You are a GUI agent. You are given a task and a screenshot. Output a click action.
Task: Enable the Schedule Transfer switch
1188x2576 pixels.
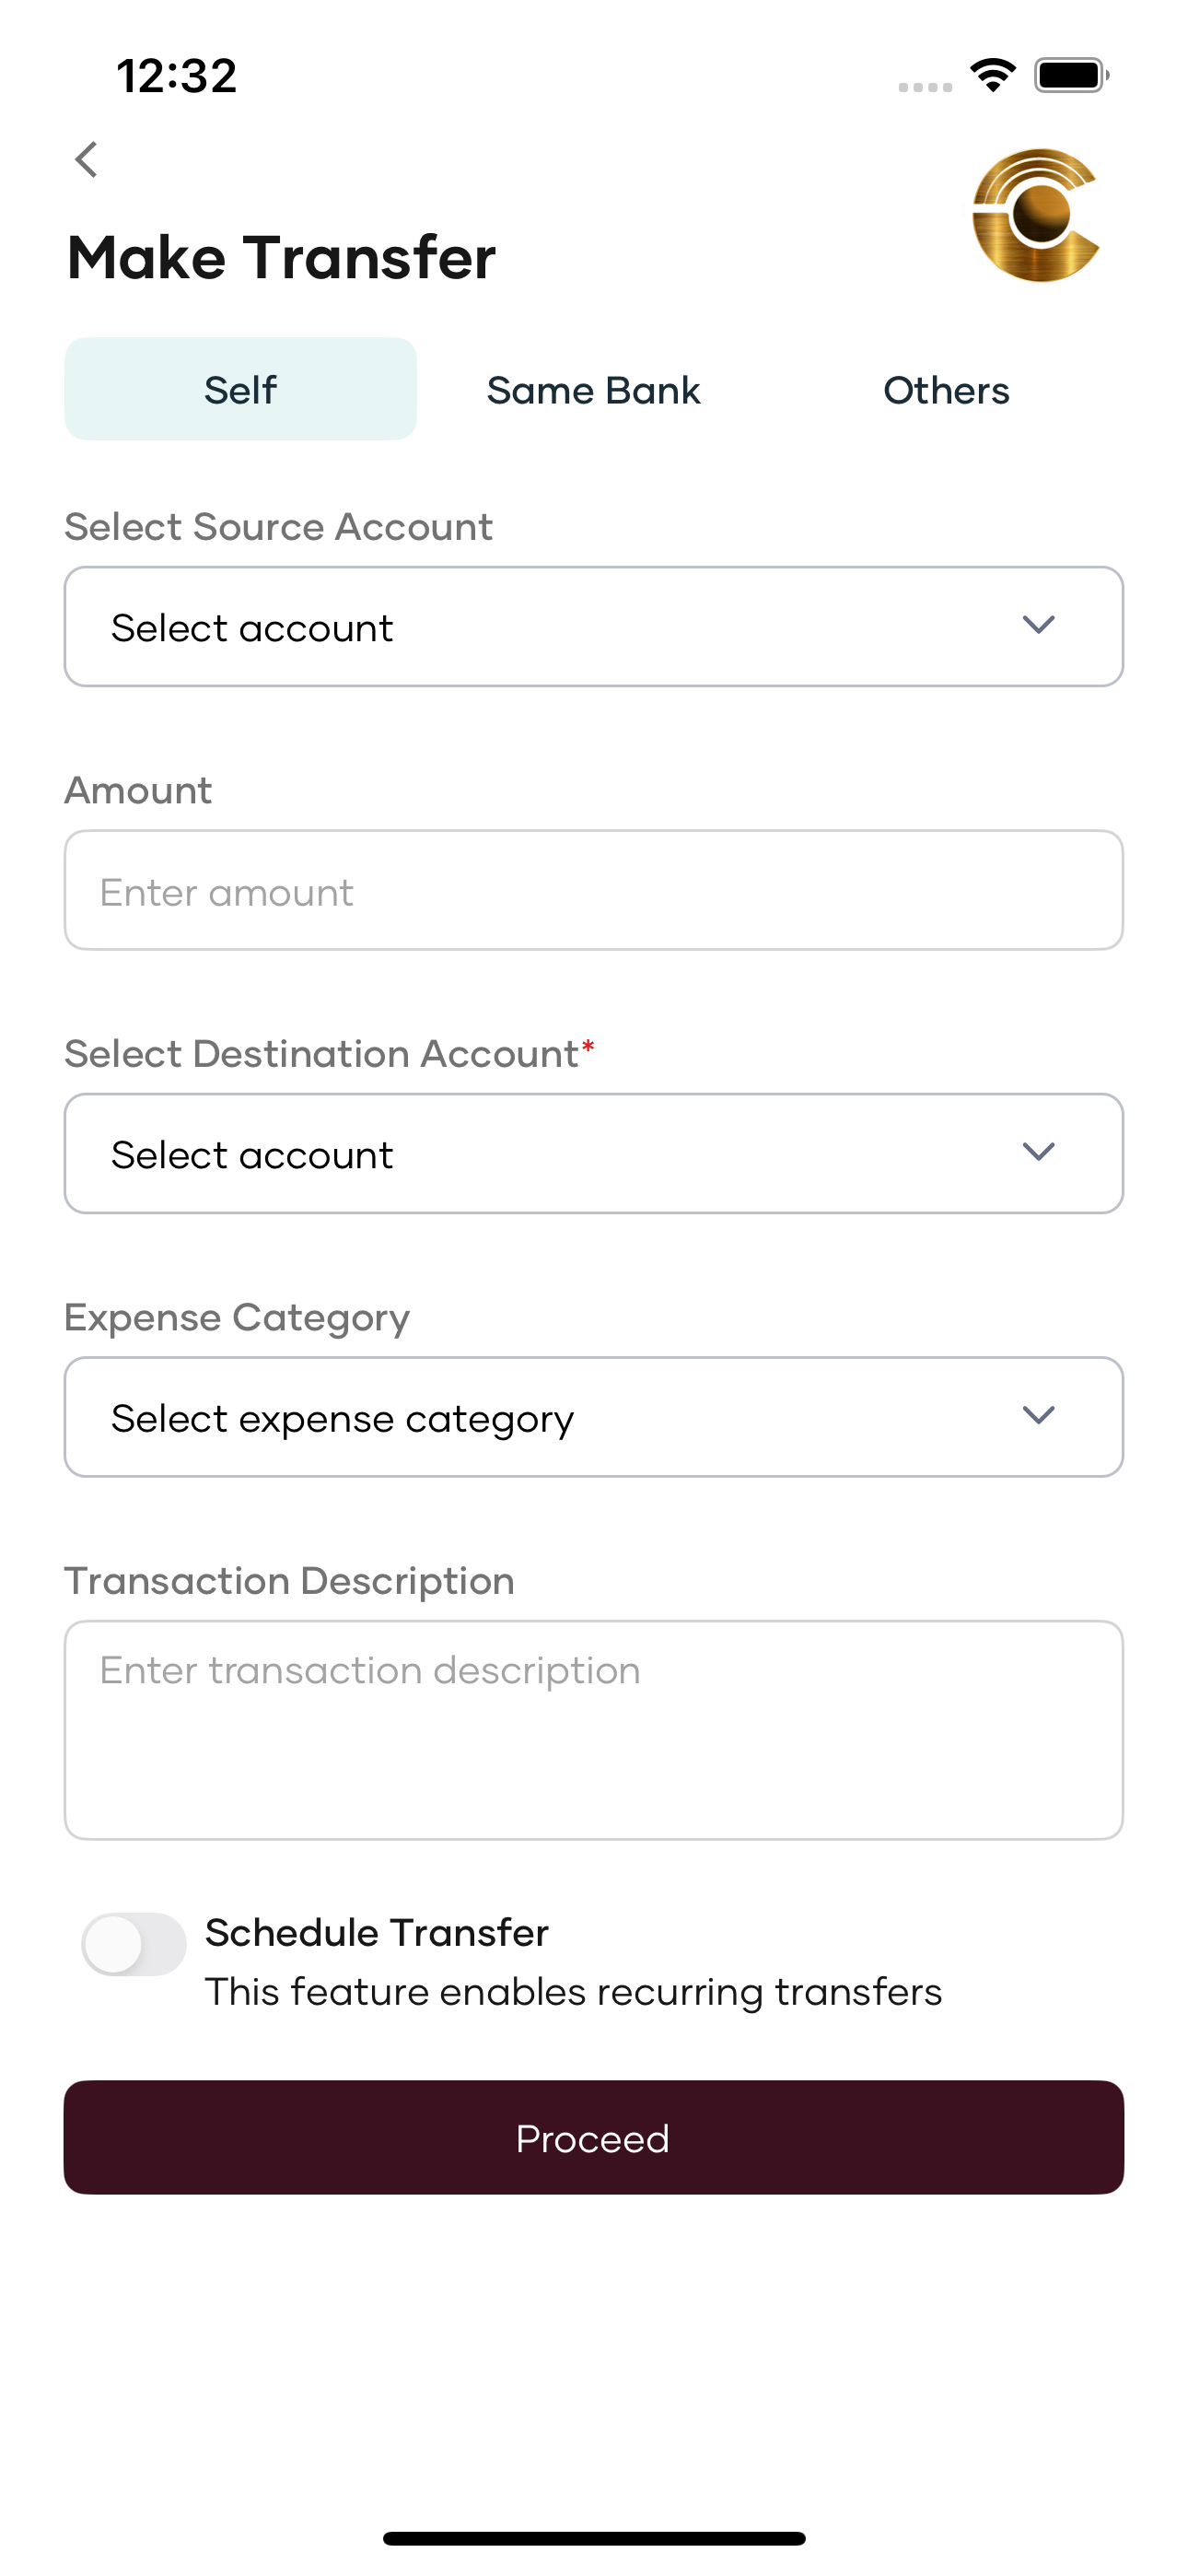click(134, 1944)
